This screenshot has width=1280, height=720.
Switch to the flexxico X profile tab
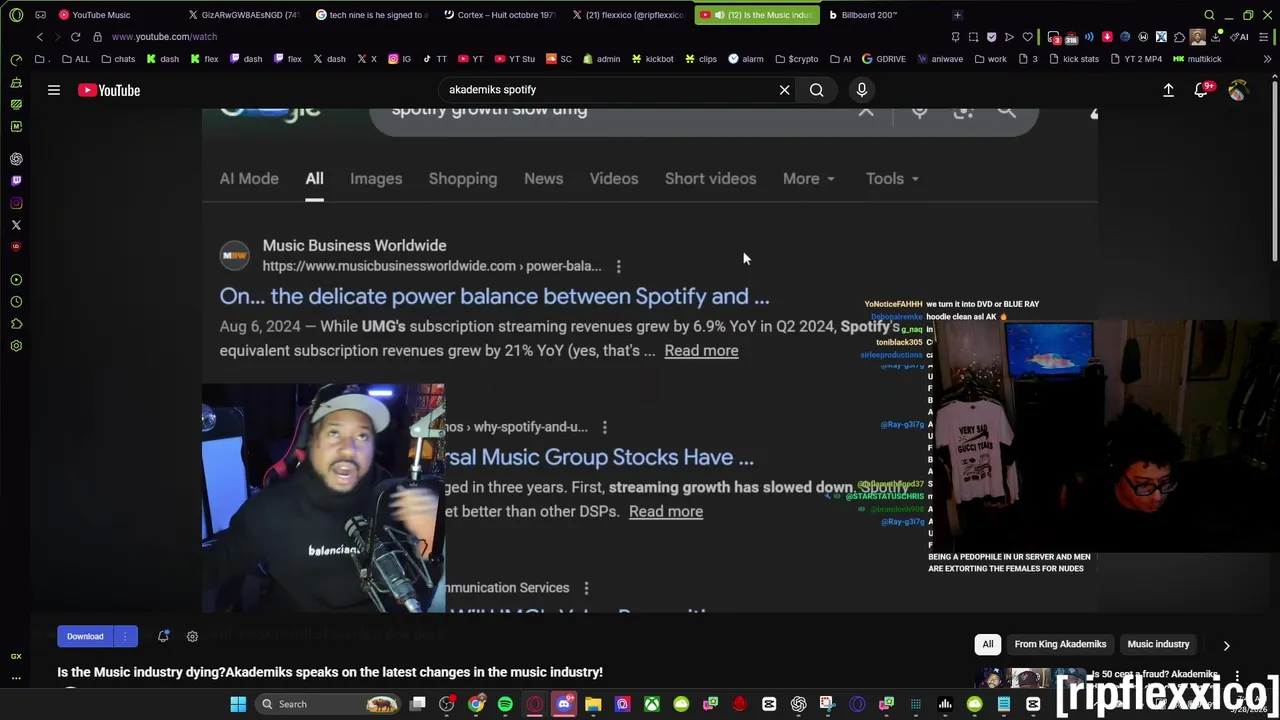click(630, 15)
